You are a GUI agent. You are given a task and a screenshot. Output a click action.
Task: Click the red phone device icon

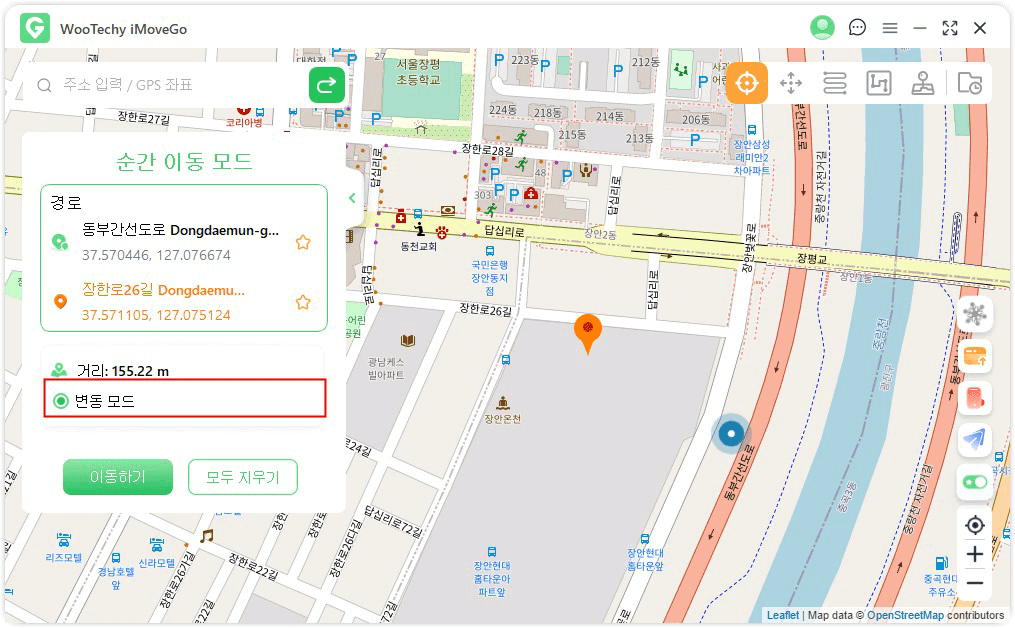[975, 398]
